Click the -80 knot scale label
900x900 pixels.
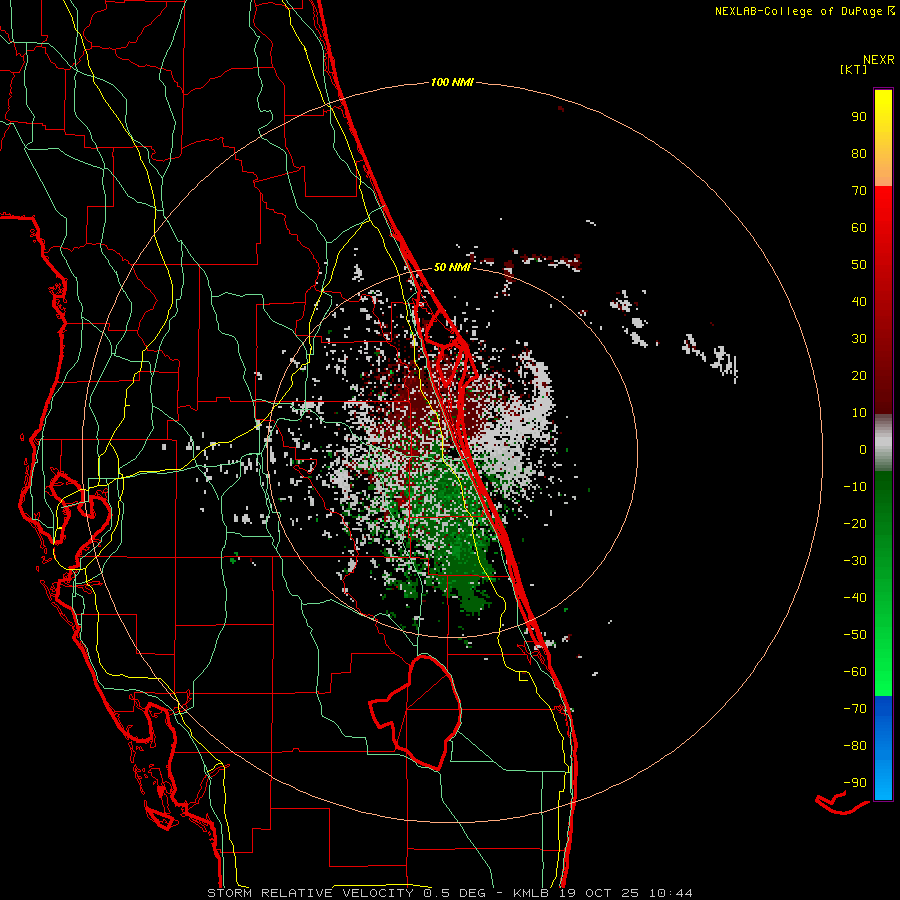click(x=855, y=746)
